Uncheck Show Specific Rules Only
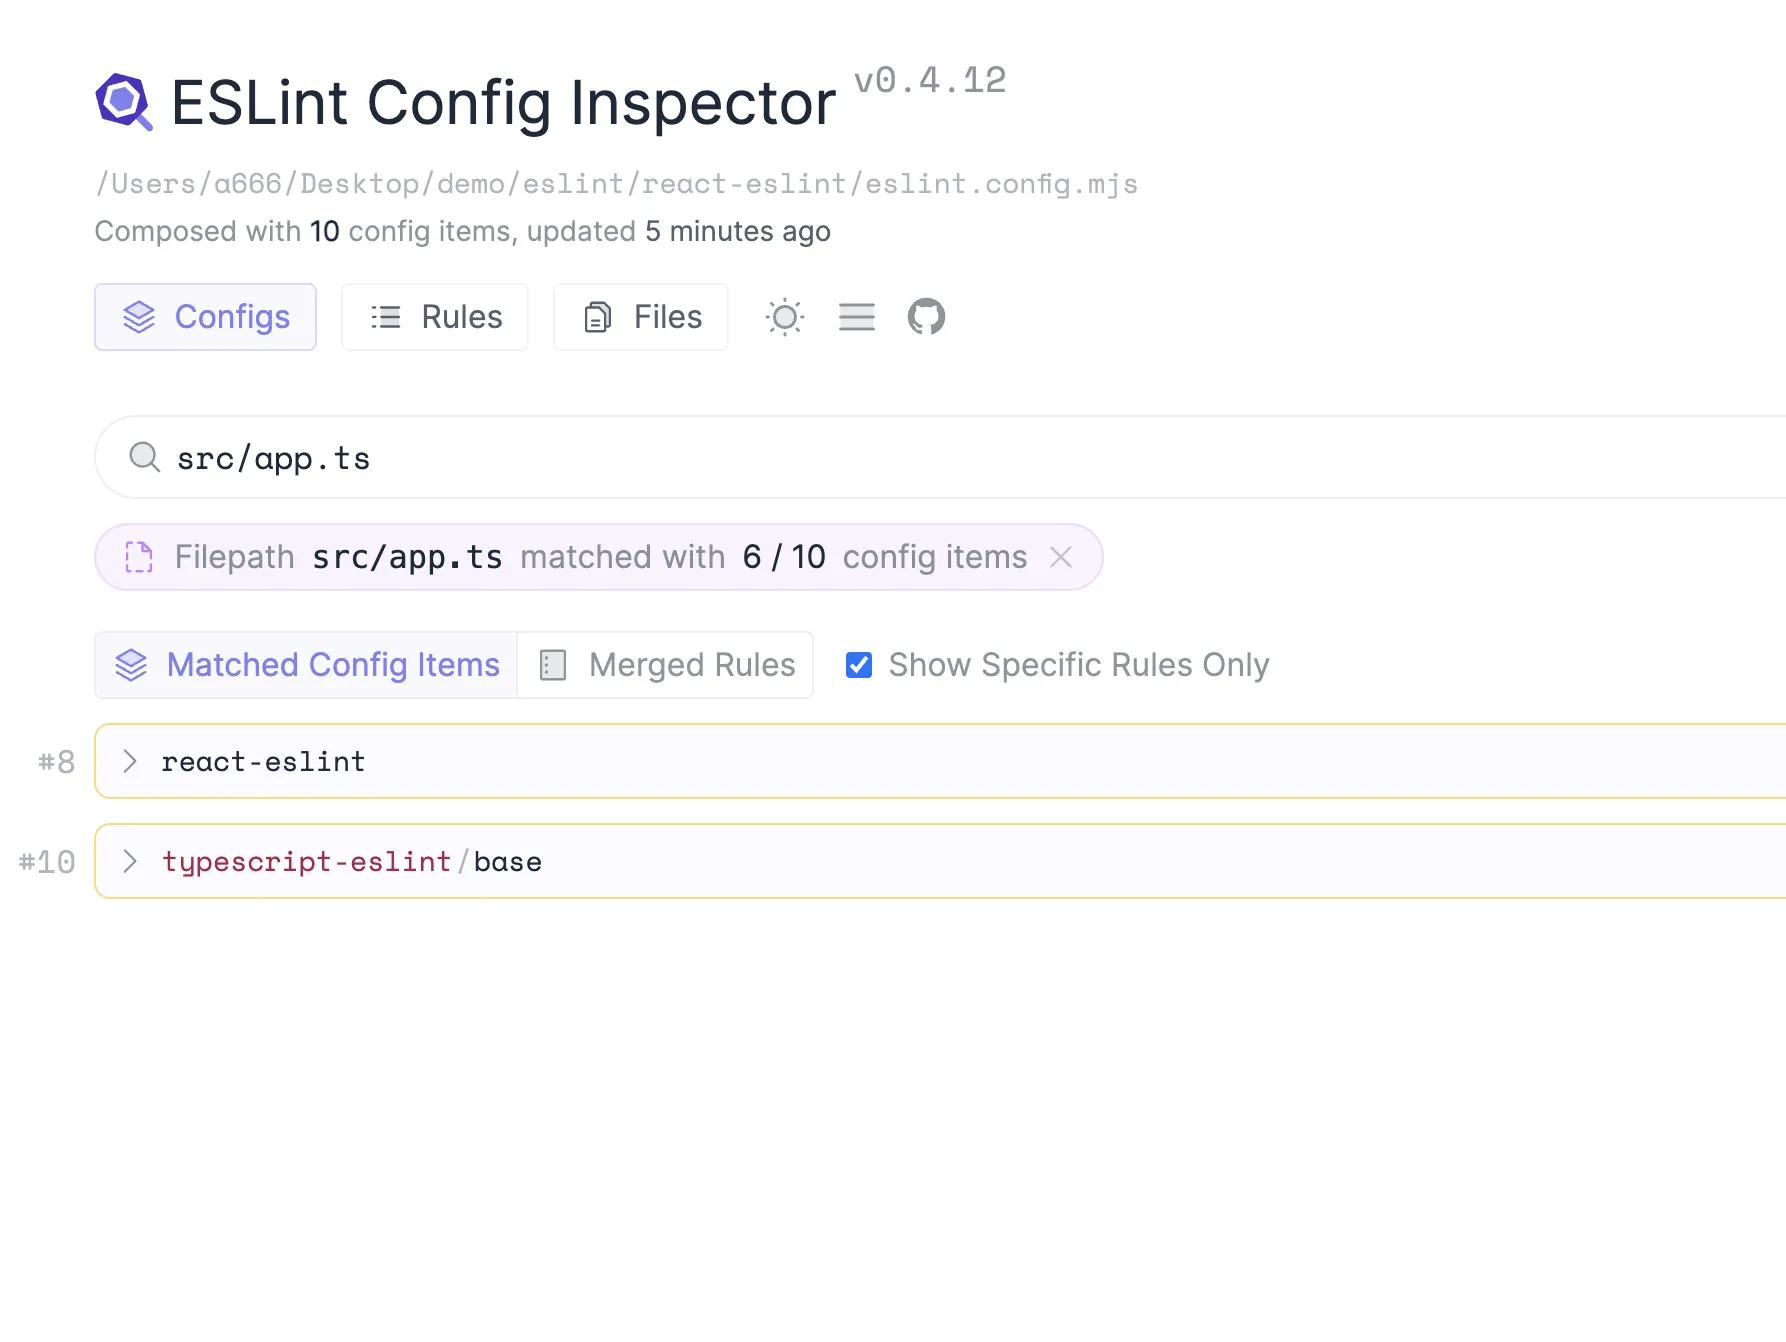The image size is (1786, 1342). pos(859,665)
